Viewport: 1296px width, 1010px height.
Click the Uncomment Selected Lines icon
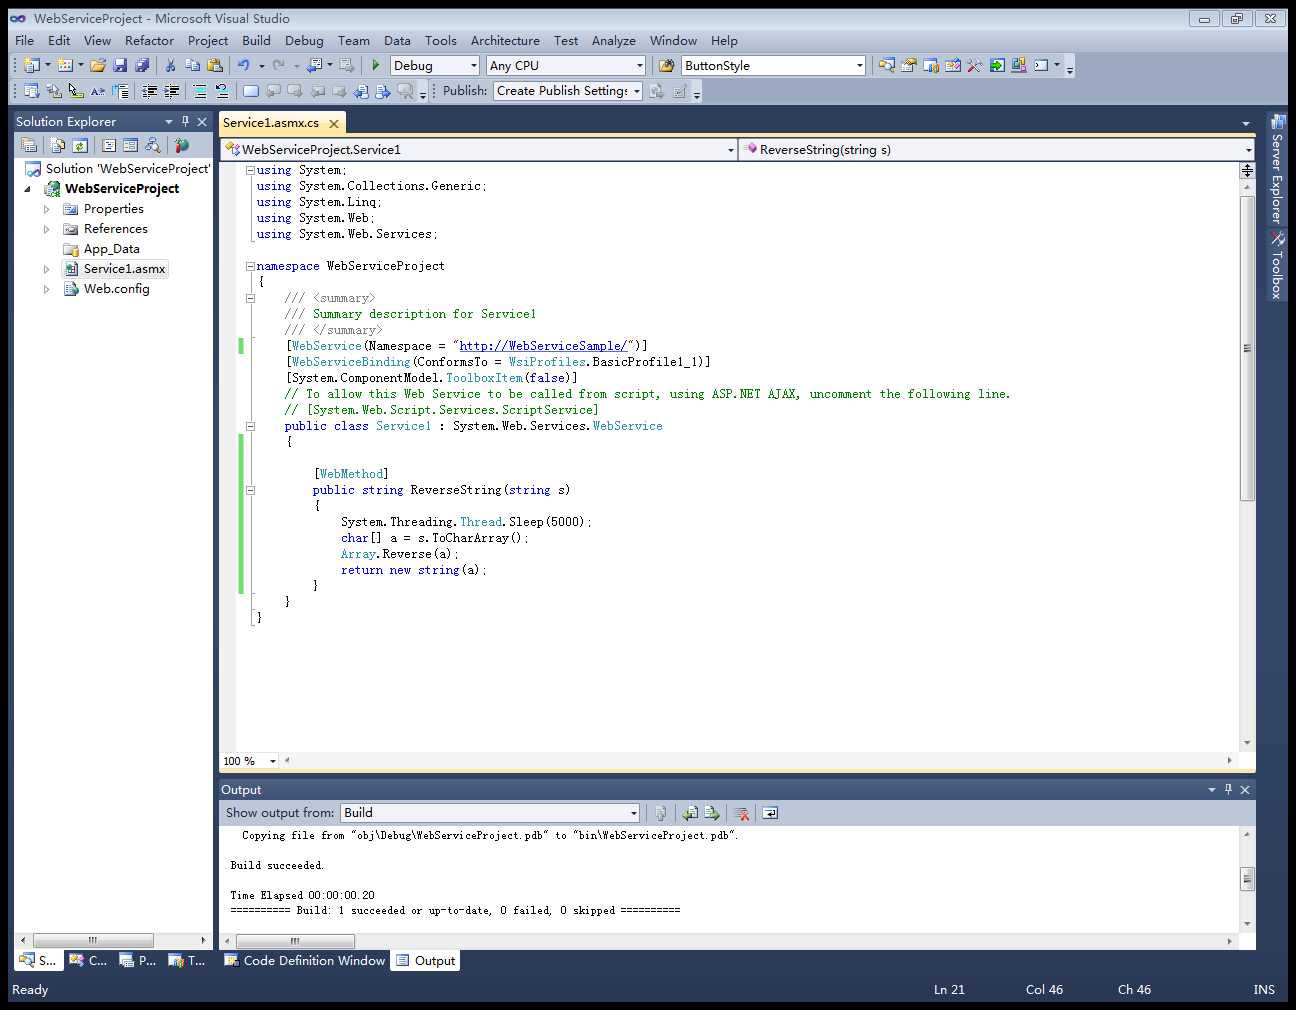[x=222, y=91]
